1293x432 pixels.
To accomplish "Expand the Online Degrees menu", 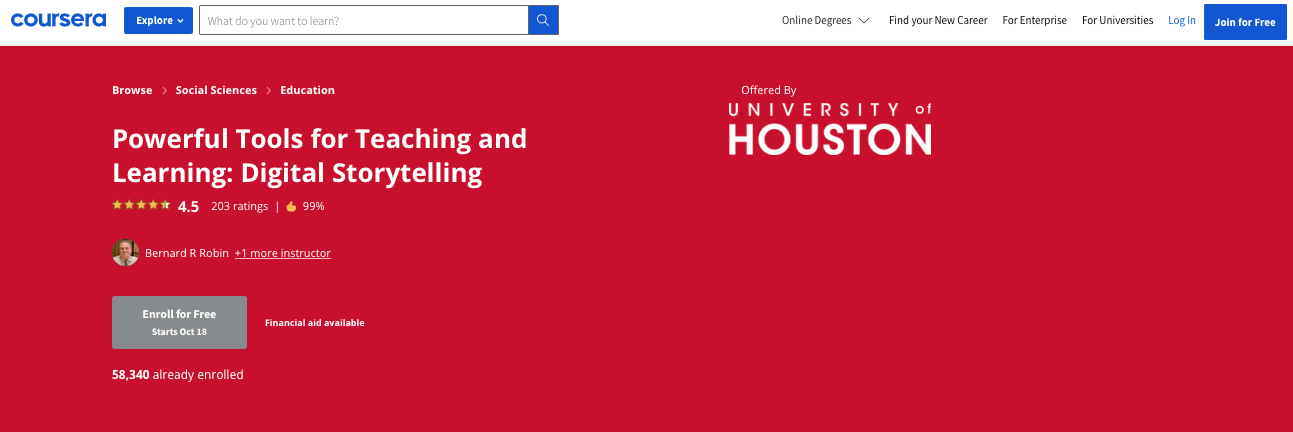I will [x=825, y=20].
